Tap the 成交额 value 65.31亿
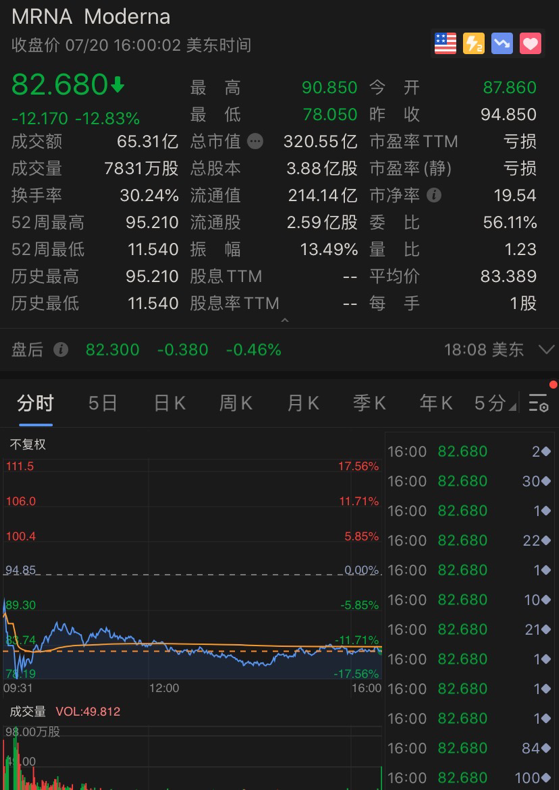The width and height of the screenshot is (559, 790). tap(148, 142)
